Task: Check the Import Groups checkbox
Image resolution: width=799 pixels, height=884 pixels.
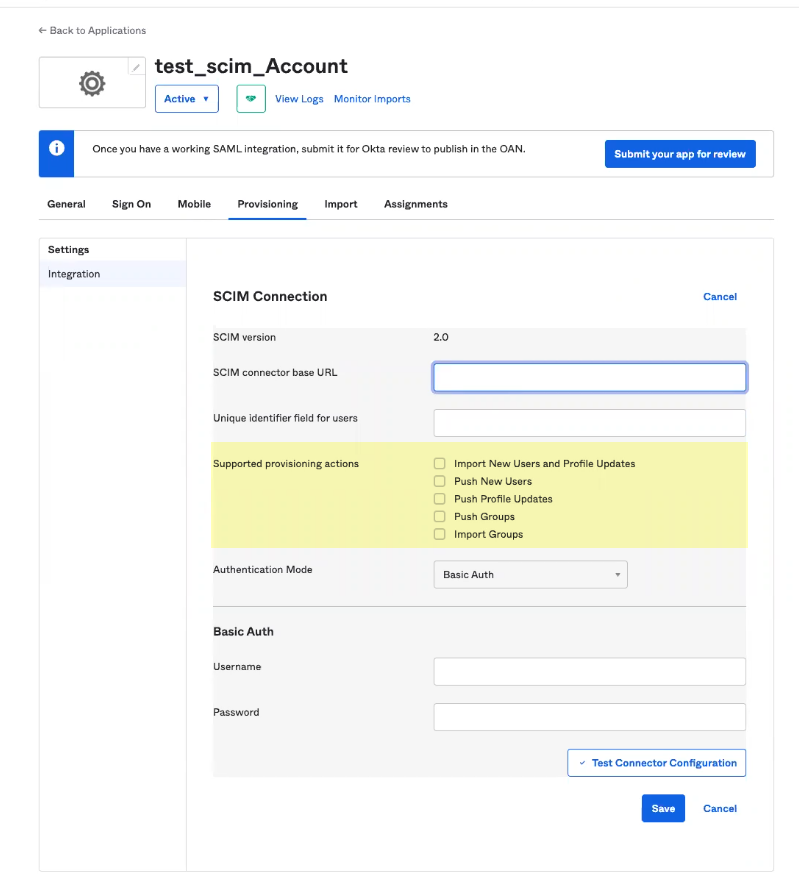Action: [440, 535]
